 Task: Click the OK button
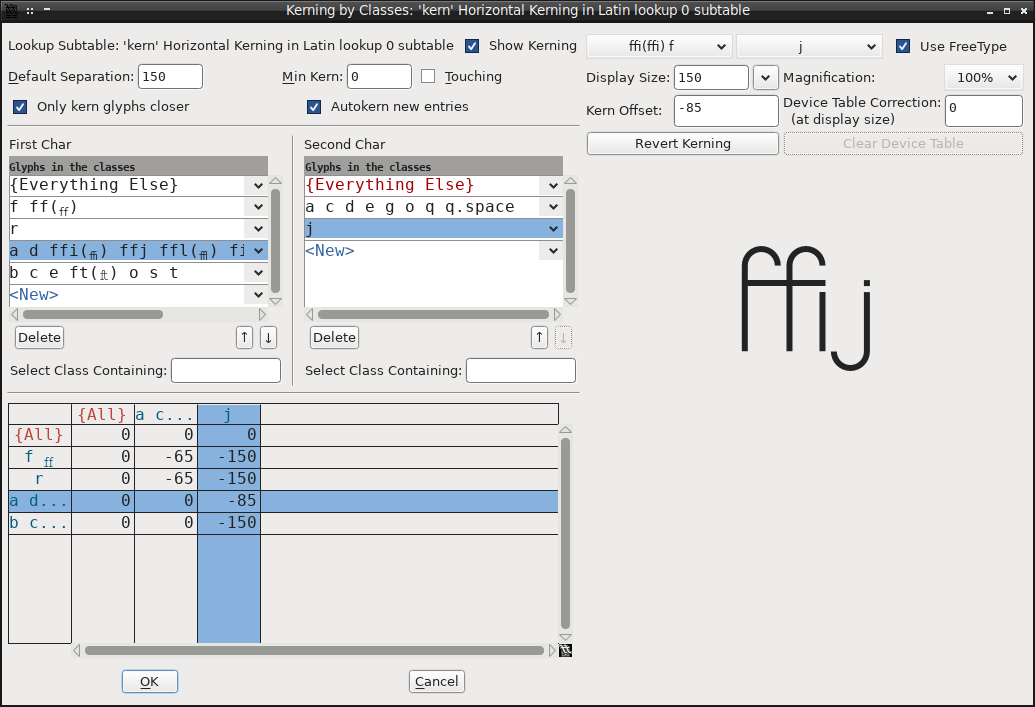click(150, 681)
